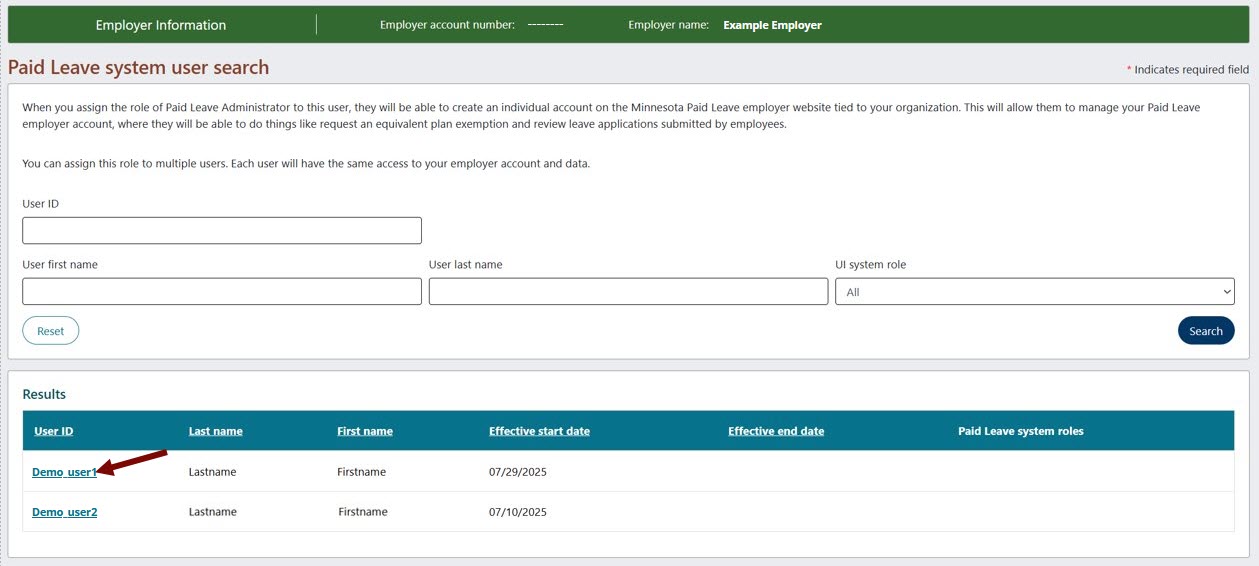Select the 07/10/2025 start date cell

pyautogui.click(x=518, y=512)
